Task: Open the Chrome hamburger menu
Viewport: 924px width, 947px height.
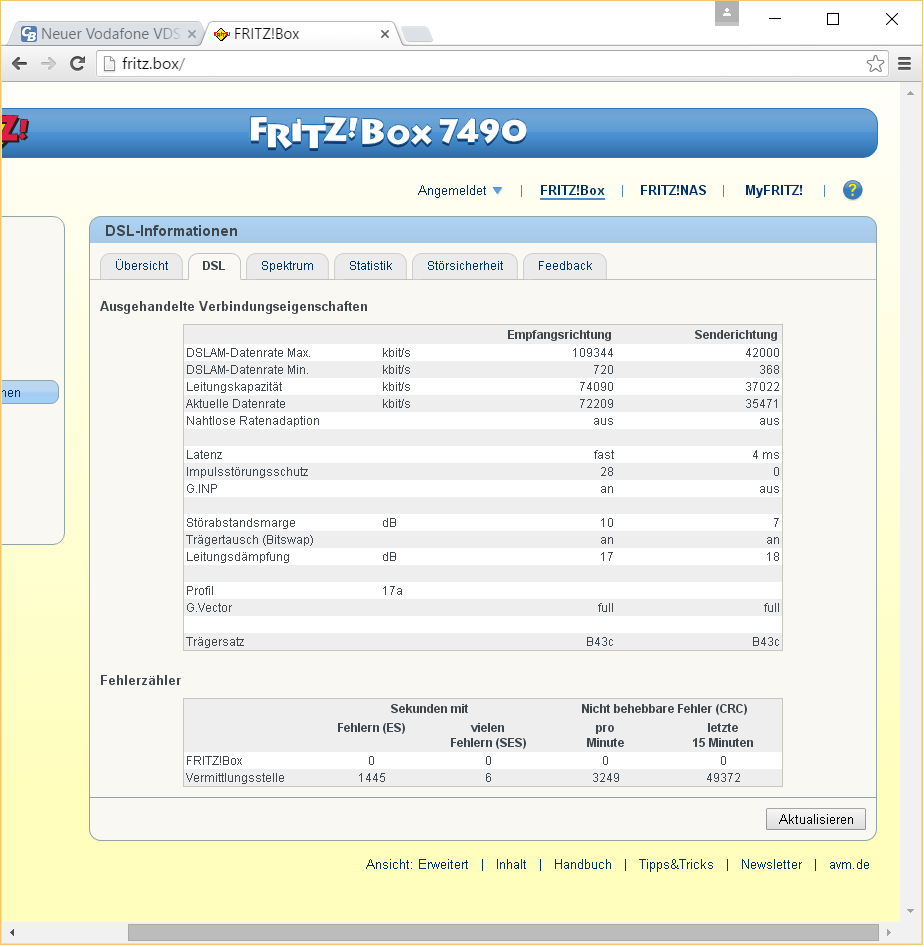Action: [904, 63]
